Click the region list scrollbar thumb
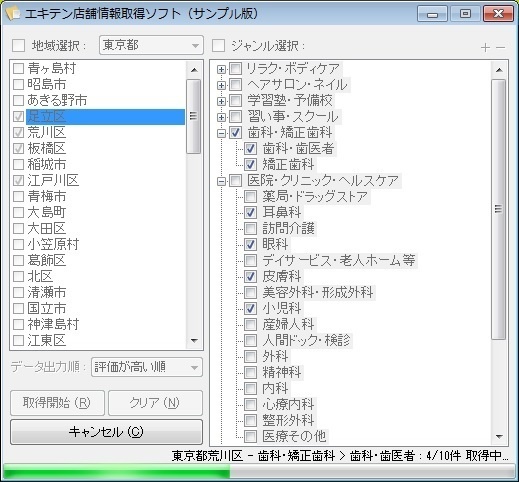The height and width of the screenshot is (482, 519). point(193,116)
